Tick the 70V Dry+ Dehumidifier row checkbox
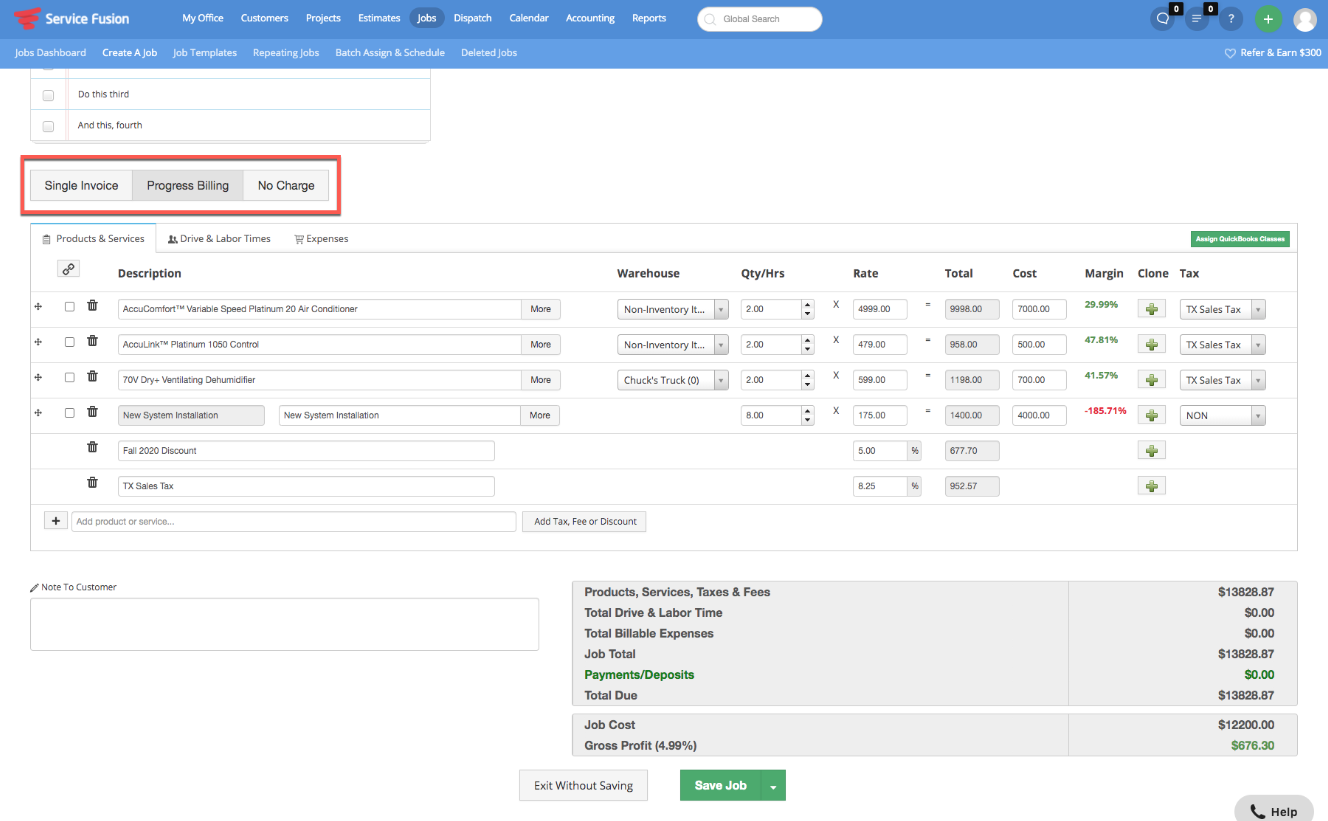 (69, 377)
